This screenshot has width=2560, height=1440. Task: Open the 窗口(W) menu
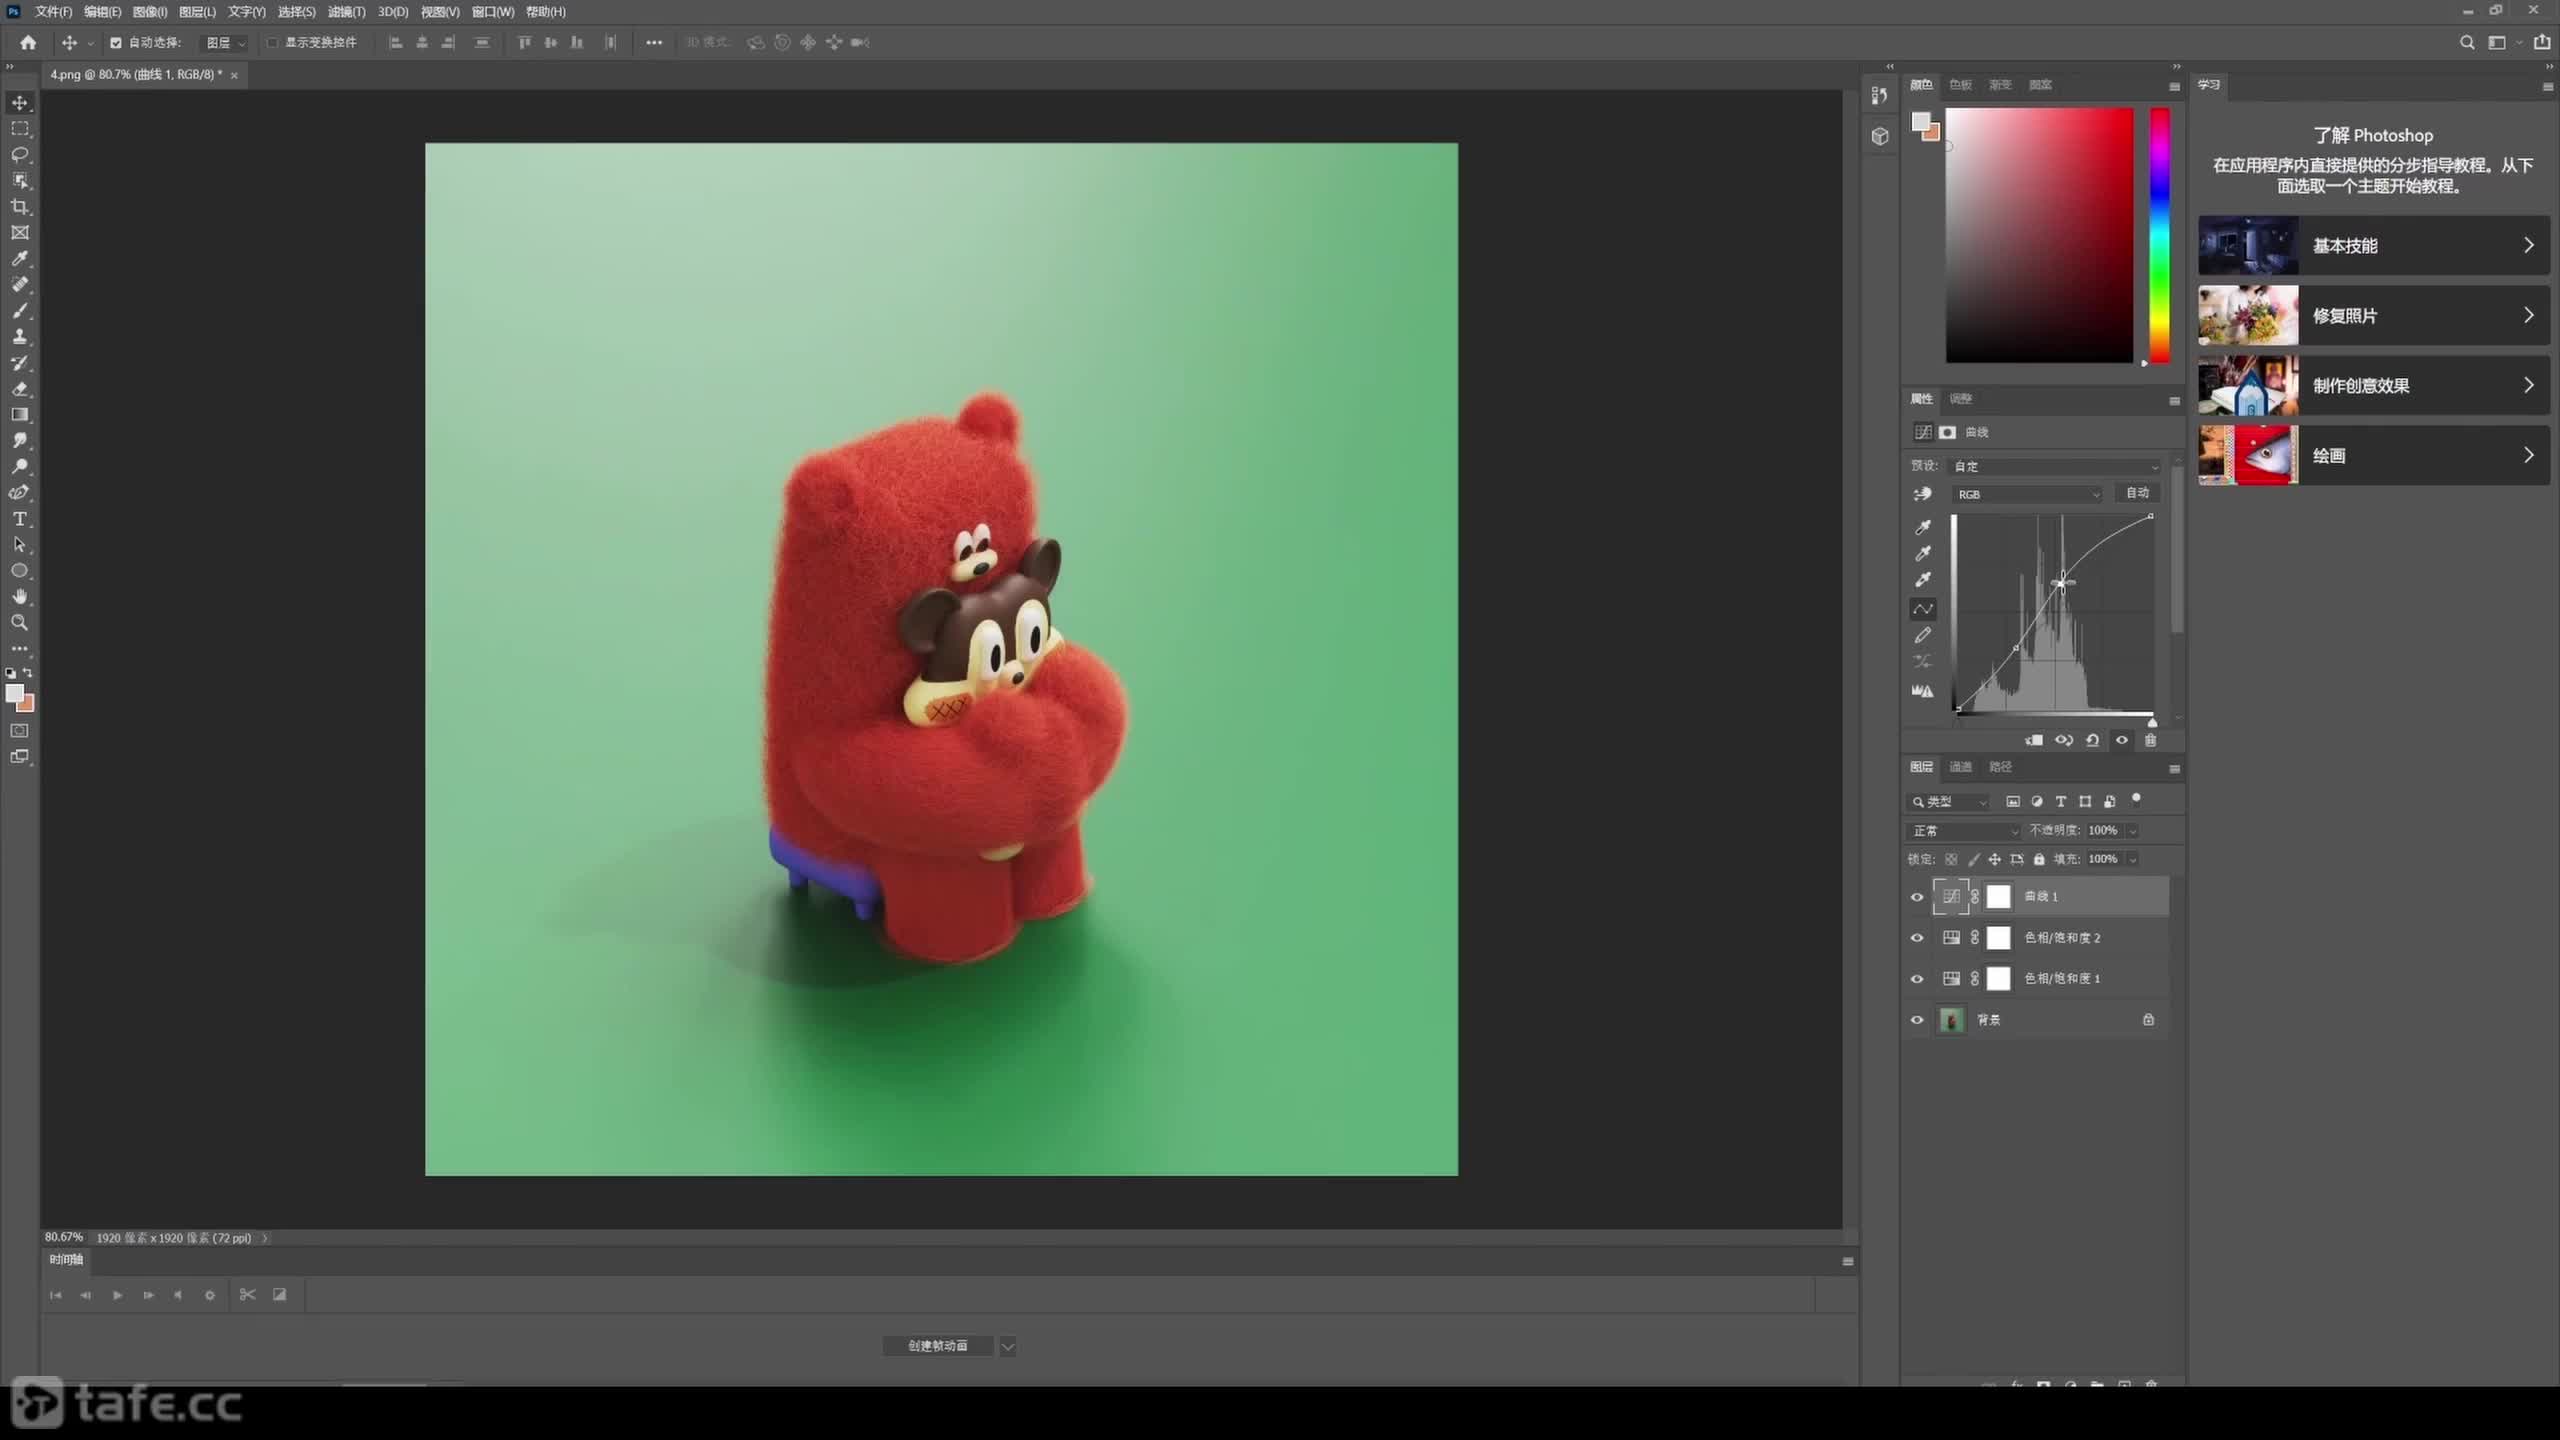pos(492,12)
